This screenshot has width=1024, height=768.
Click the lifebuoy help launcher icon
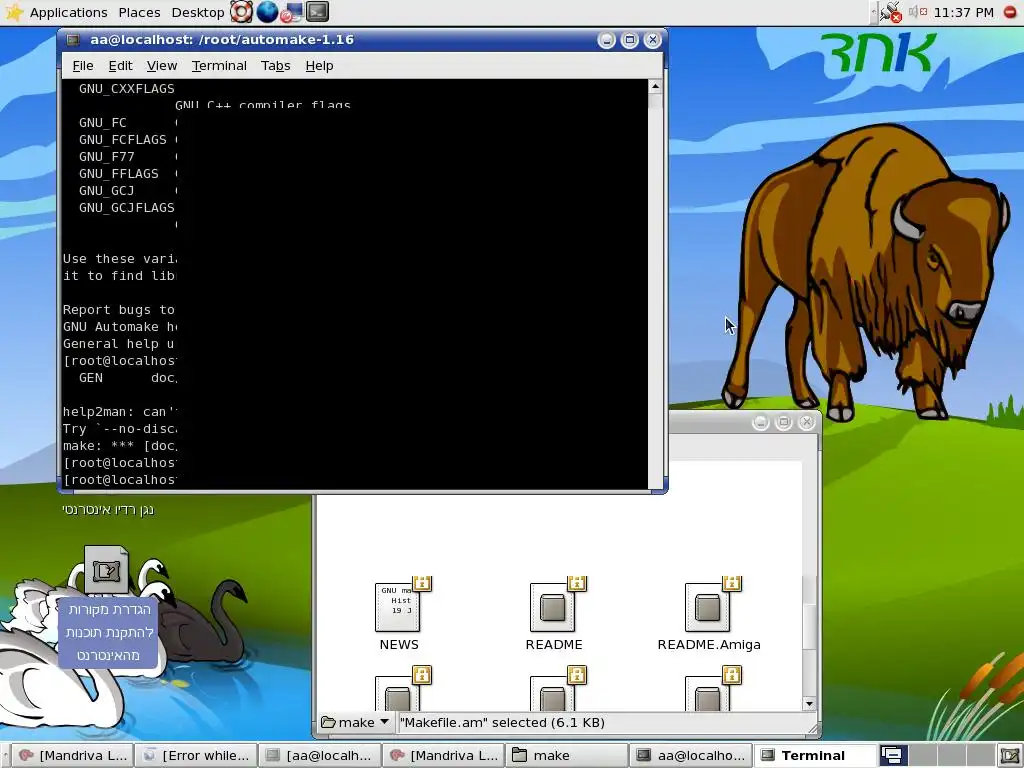[x=241, y=12]
